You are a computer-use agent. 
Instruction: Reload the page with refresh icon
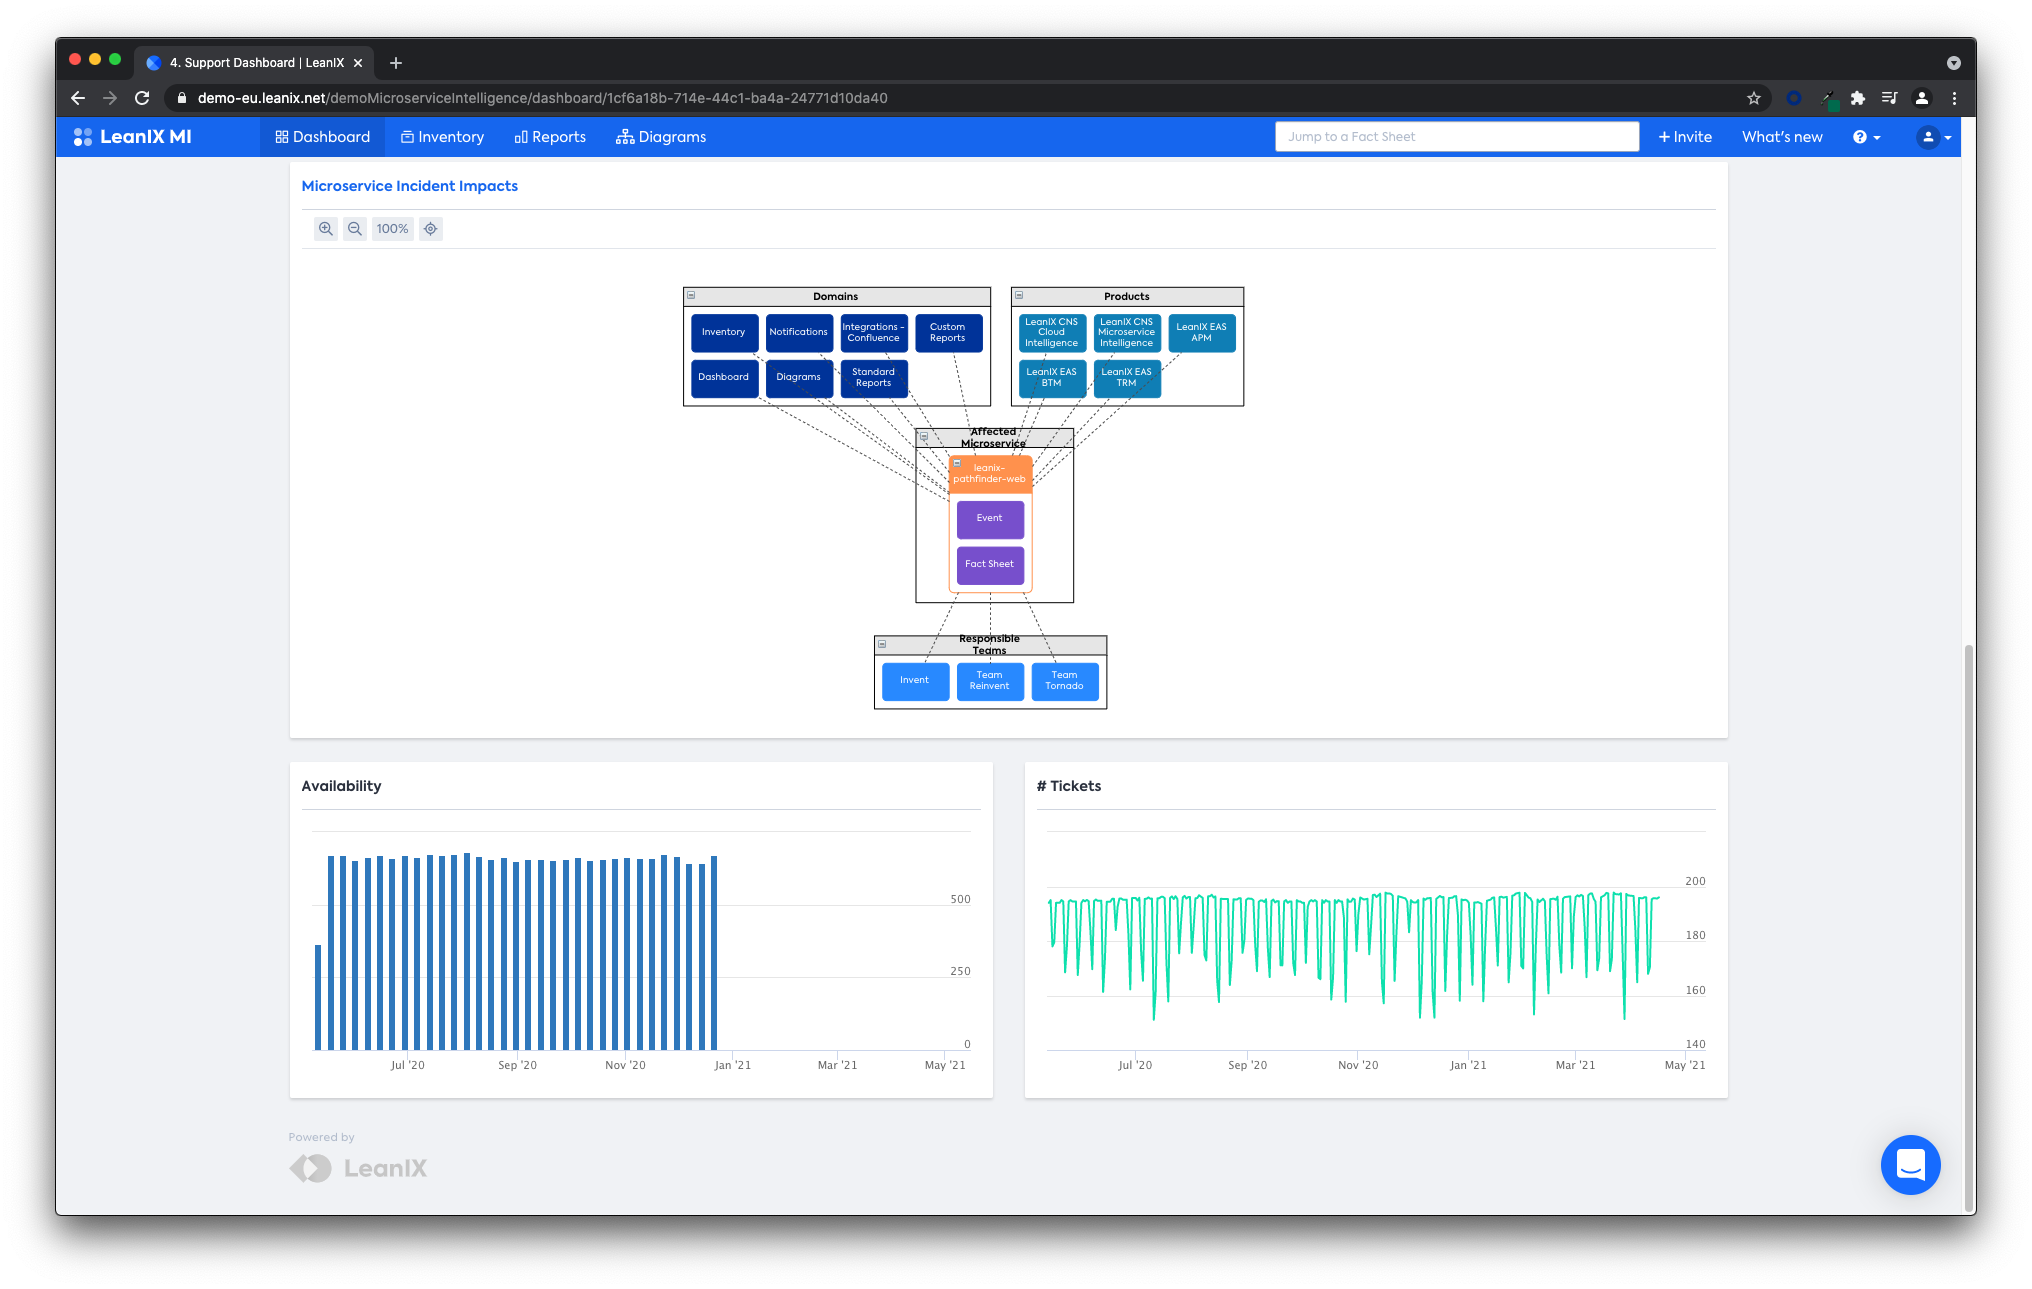coord(142,98)
